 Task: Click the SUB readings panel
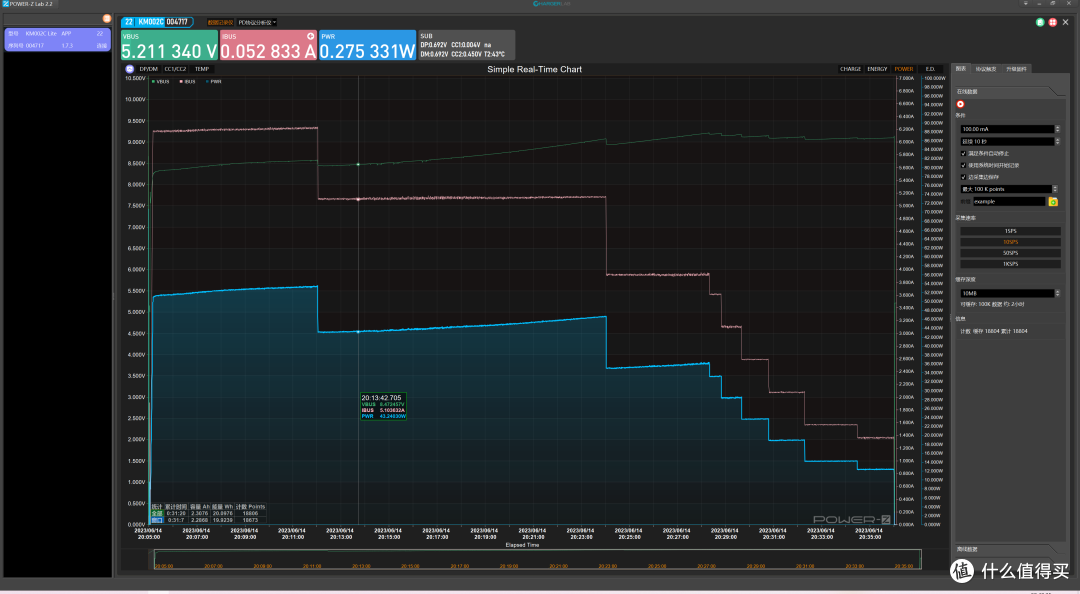click(x=466, y=45)
